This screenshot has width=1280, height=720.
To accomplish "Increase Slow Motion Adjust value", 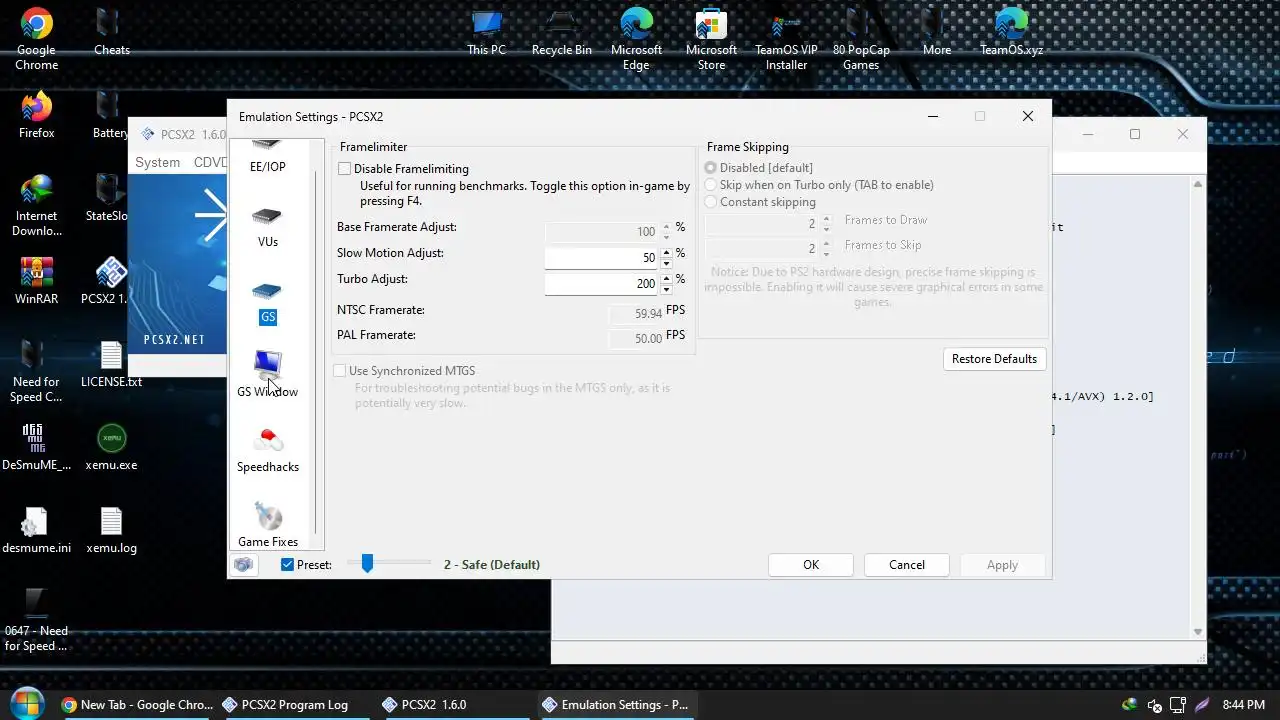I will click(x=667, y=252).
